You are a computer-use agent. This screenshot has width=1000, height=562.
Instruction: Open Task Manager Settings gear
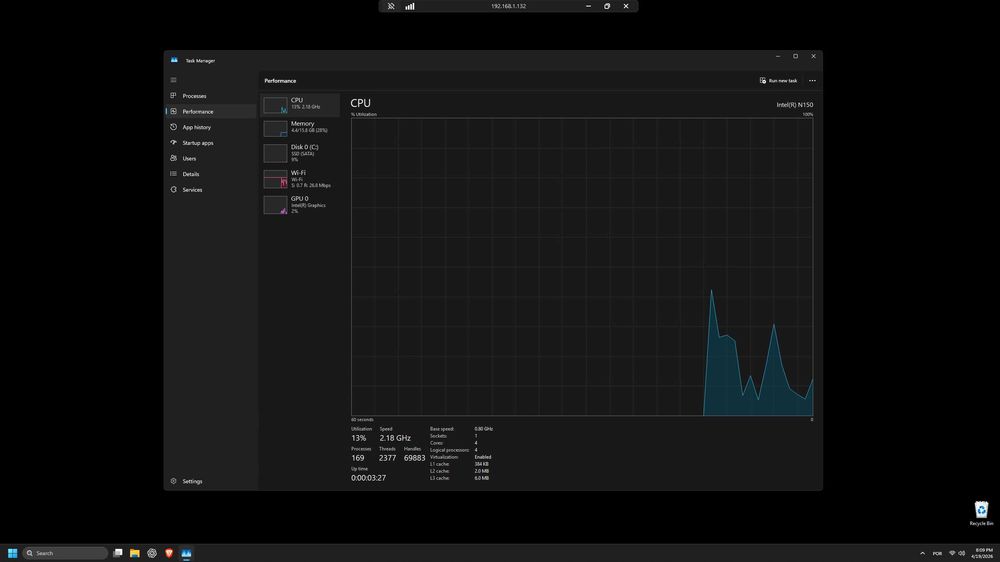click(x=173, y=481)
